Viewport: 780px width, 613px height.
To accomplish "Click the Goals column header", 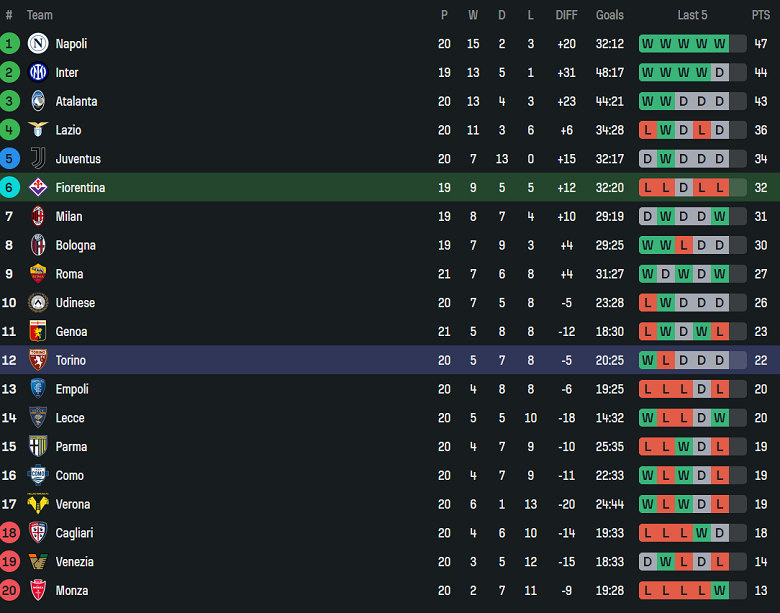I will point(610,15).
